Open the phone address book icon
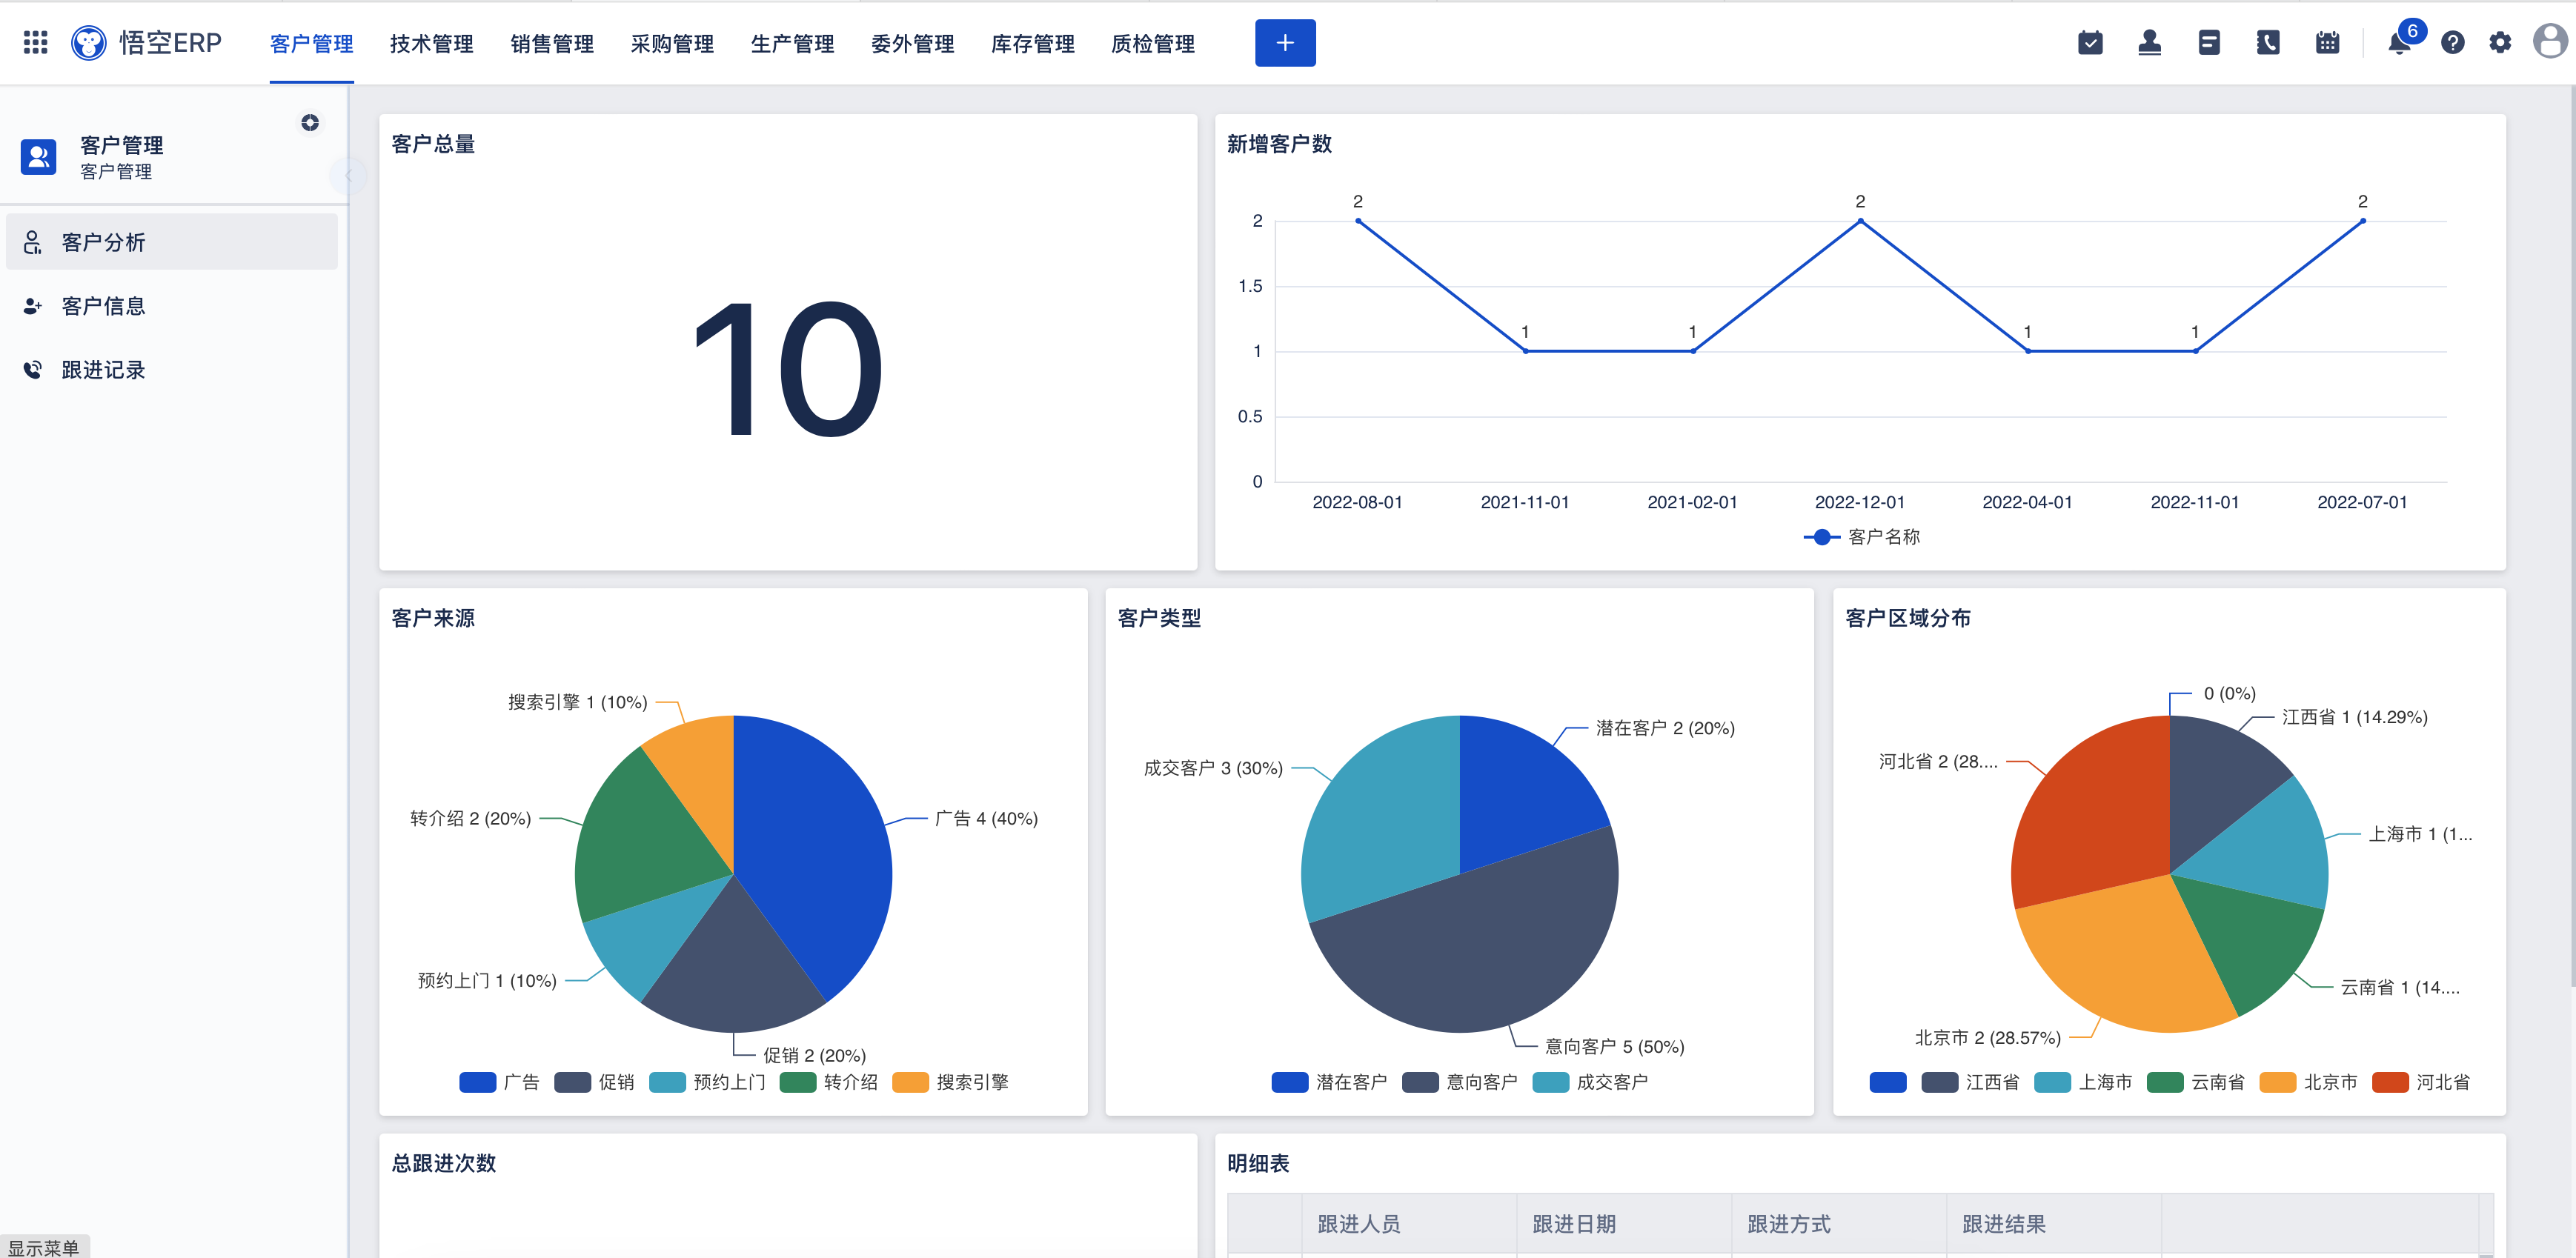Screen dimensions: 2576x1258 click(x=2268, y=42)
